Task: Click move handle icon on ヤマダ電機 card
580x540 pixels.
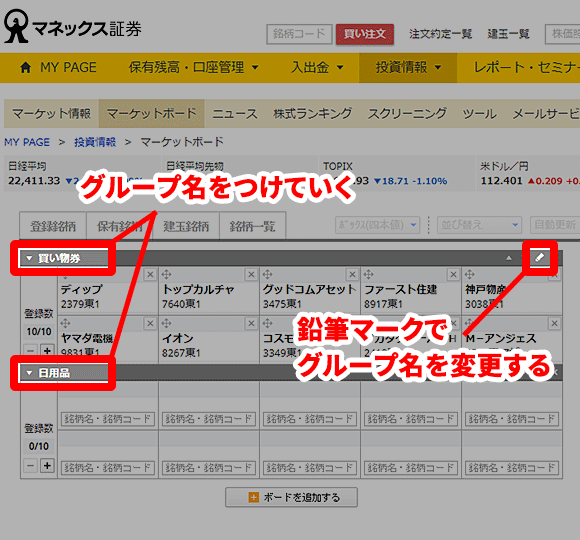Action: coord(65,323)
